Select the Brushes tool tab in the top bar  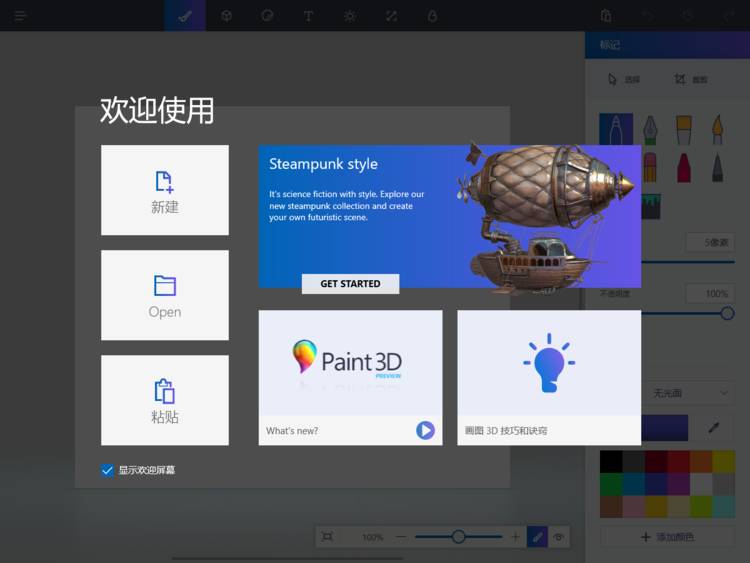(185, 16)
